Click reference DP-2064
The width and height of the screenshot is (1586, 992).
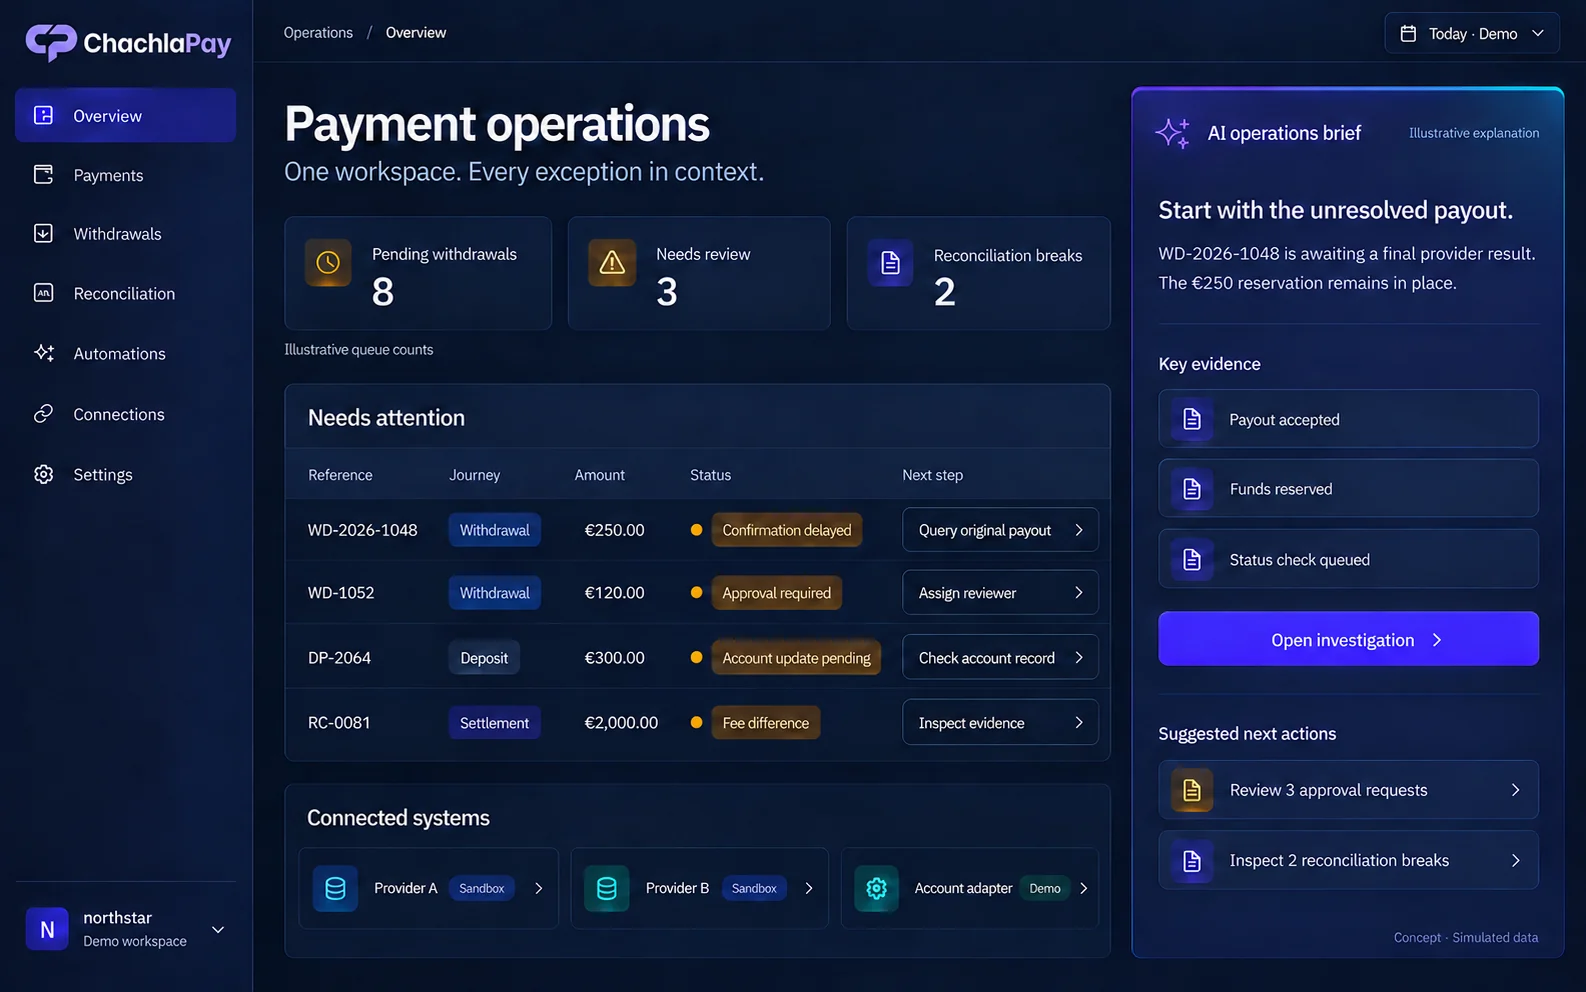coord(339,658)
